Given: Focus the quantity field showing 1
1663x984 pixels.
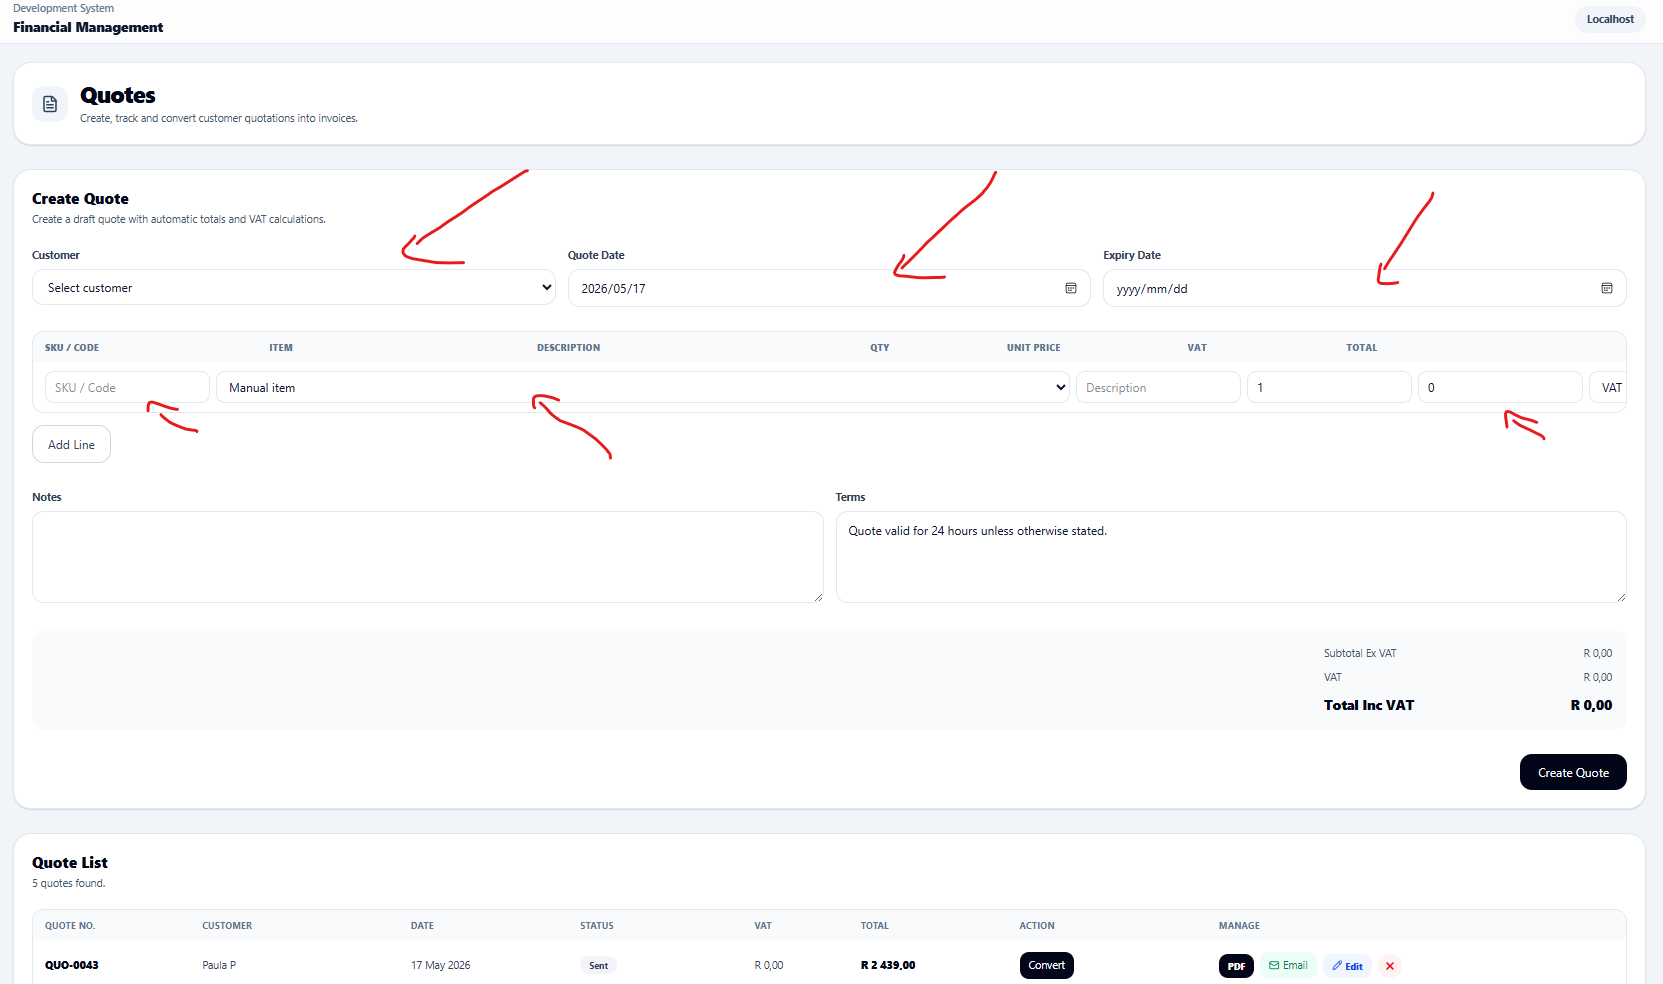Looking at the screenshot, I should click(1329, 387).
